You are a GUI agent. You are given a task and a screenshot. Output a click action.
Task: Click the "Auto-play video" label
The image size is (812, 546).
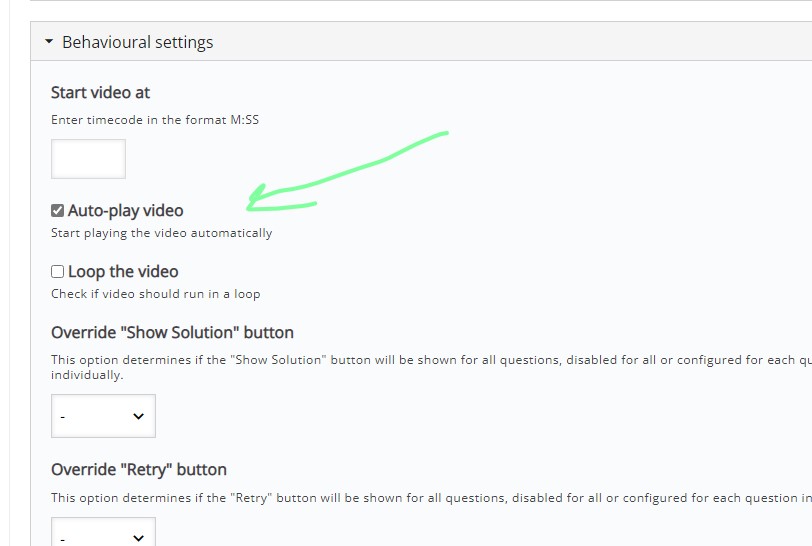126,210
